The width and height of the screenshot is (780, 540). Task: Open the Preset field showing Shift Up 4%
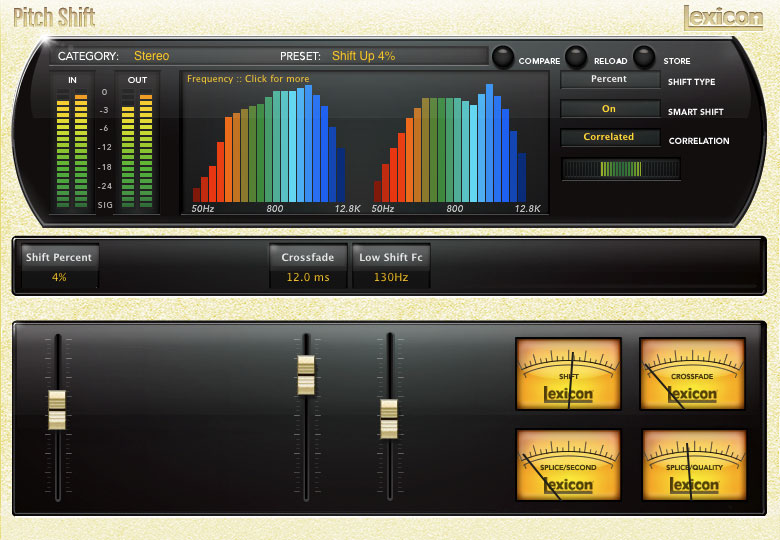pyautogui.click(x=363, y=56)
